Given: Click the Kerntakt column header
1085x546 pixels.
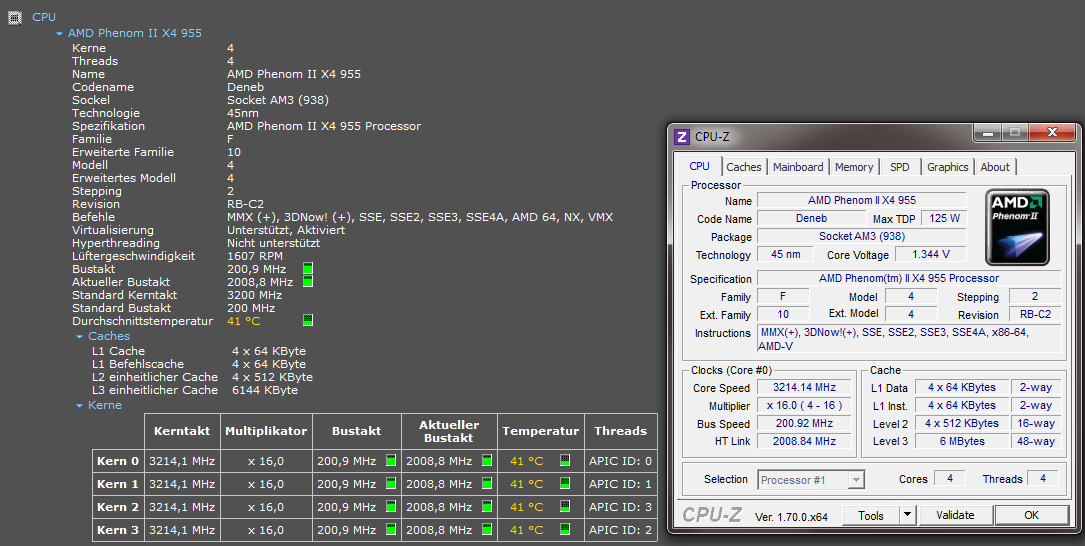Looking at the screenshot, I should [x=182, y=431].
